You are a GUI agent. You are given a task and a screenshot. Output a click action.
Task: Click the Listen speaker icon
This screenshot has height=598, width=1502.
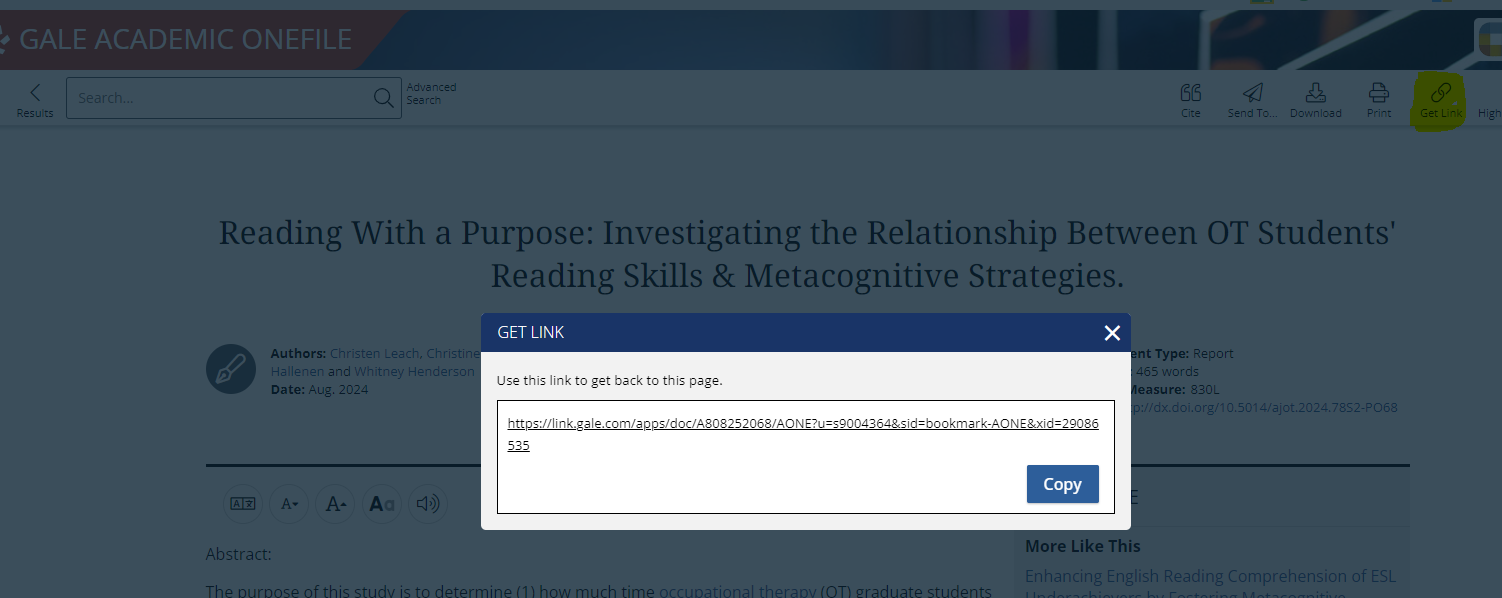point(427,504)
